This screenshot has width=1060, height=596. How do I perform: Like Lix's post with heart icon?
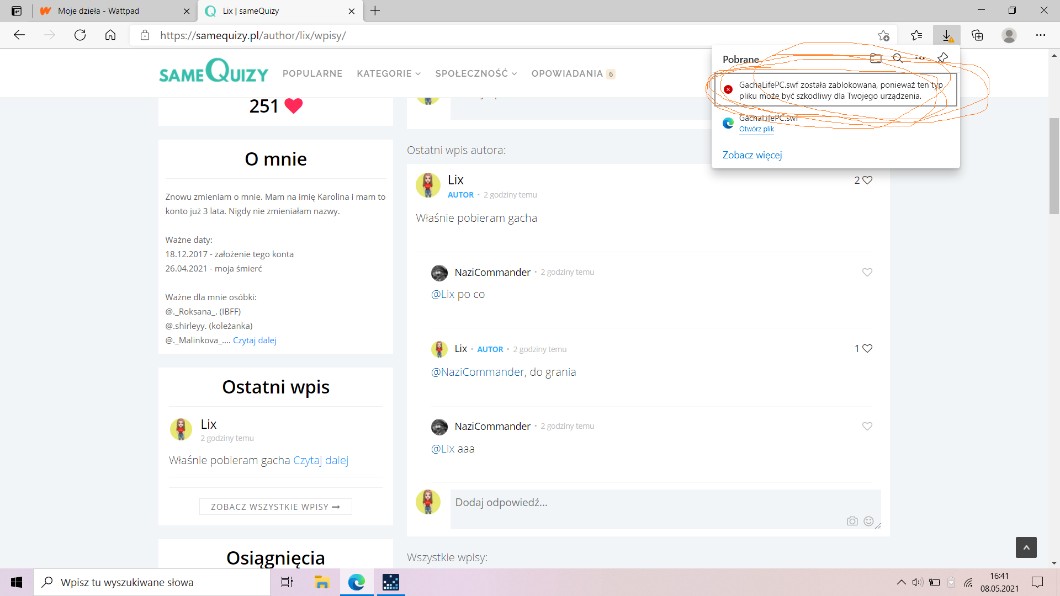coord(867,180)
